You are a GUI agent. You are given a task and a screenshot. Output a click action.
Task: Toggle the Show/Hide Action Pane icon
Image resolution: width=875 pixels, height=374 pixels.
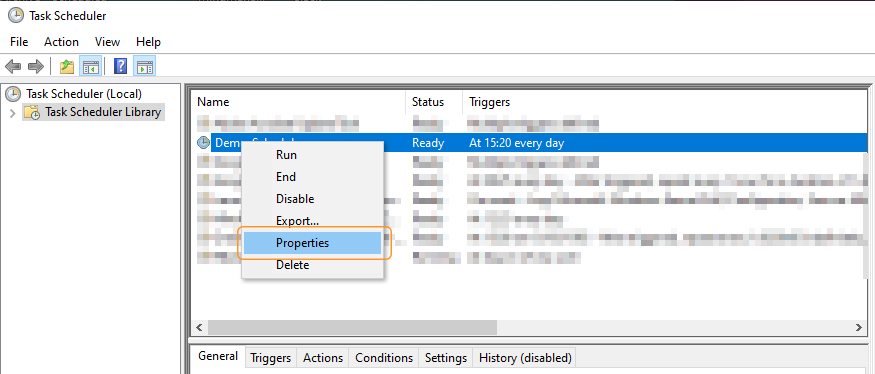tap(145, 67)
